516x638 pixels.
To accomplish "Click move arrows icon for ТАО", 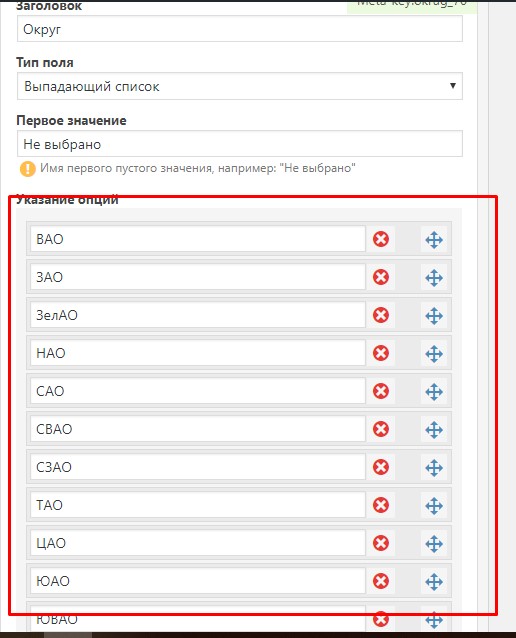I will point(434,505).
